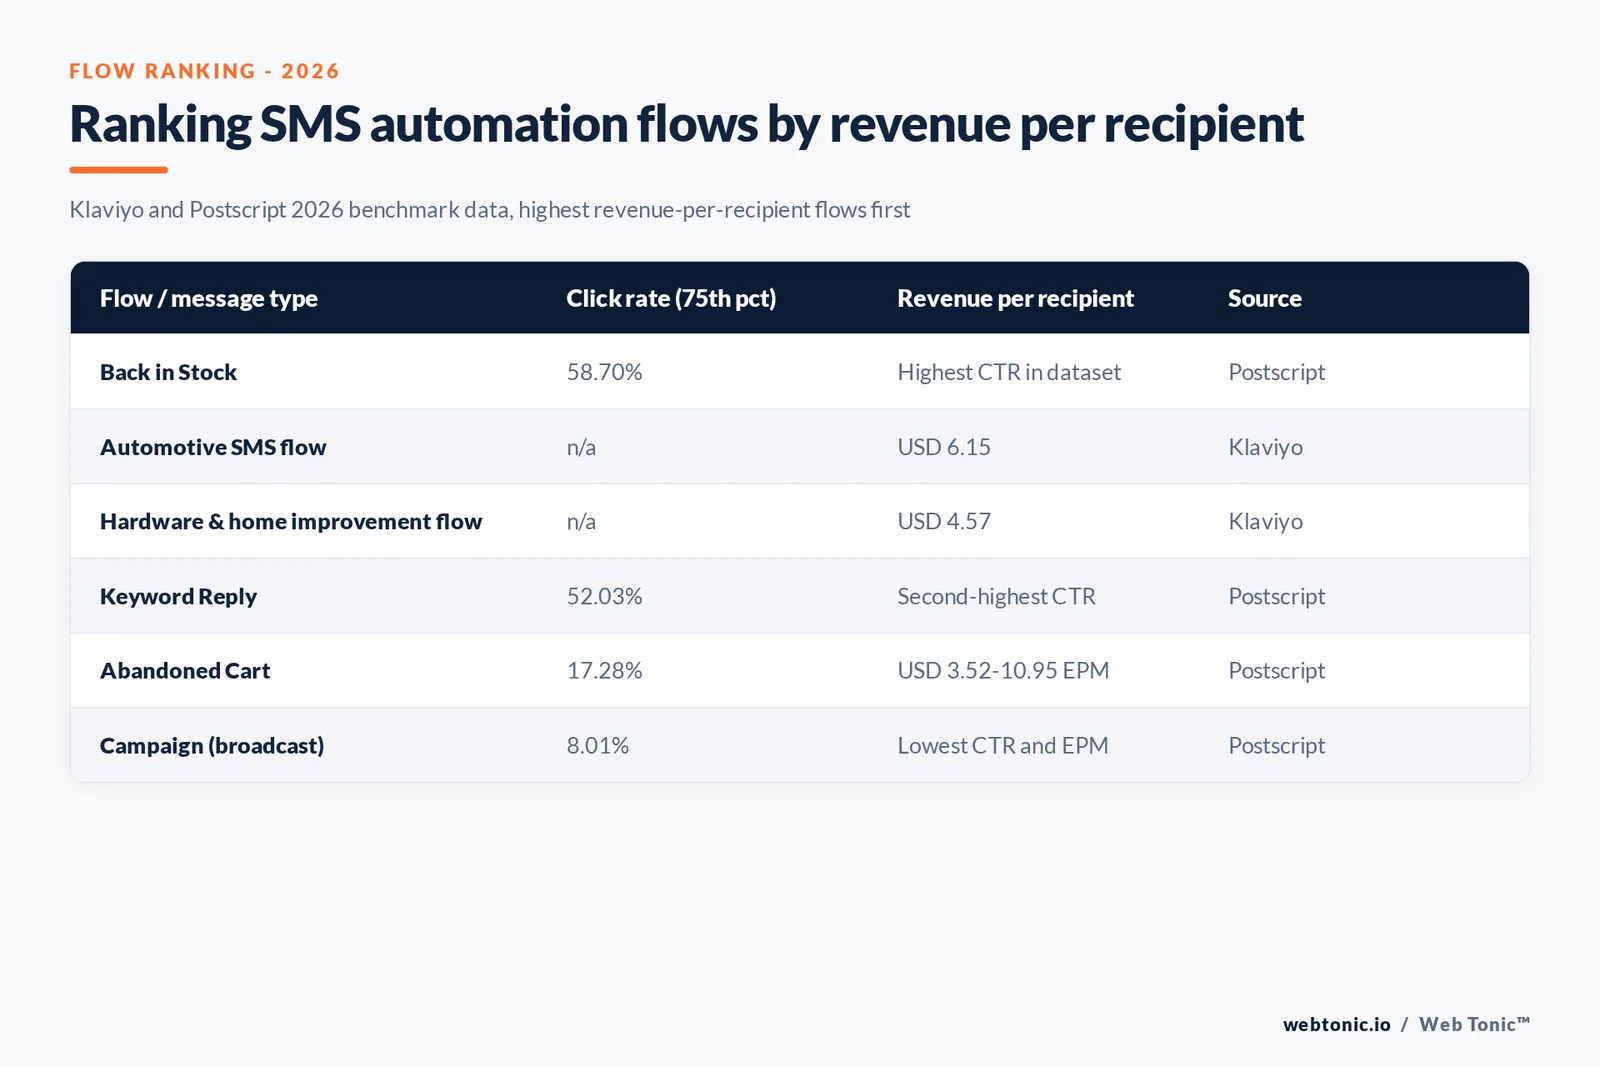Click the "FLOW RANKING - 2026" eyebrow label
Viewport: 1600px width, 1067px height.
point(204,71)
